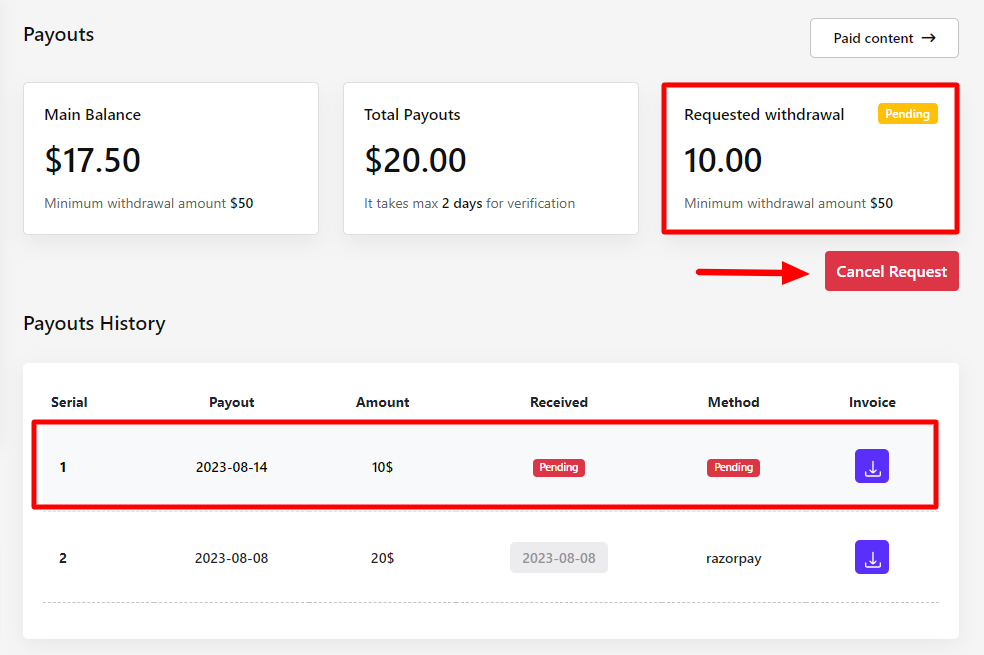The image size is (984, 655).
Task: Download invoice for the razorpay payout
Action: point(871,558)
